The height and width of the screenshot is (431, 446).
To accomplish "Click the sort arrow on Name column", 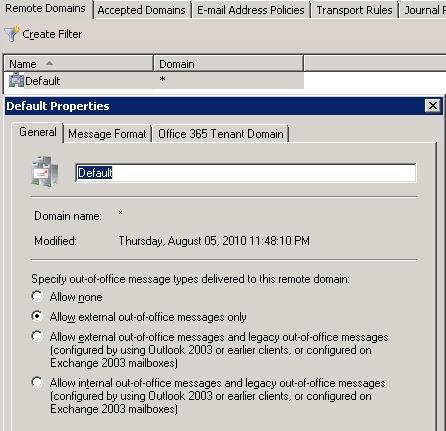I will tap(49, 63).
